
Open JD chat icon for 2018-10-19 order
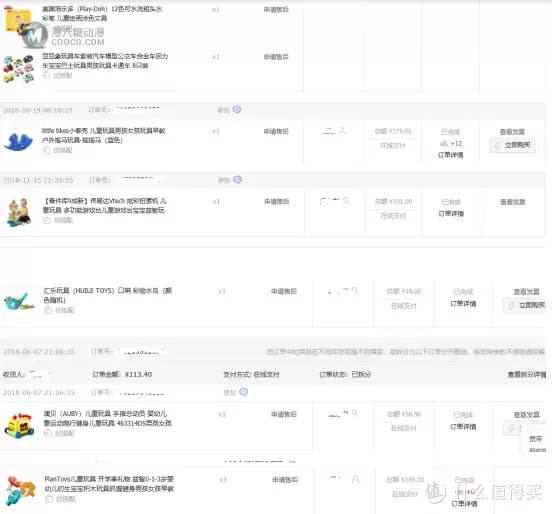click(237, 109)
